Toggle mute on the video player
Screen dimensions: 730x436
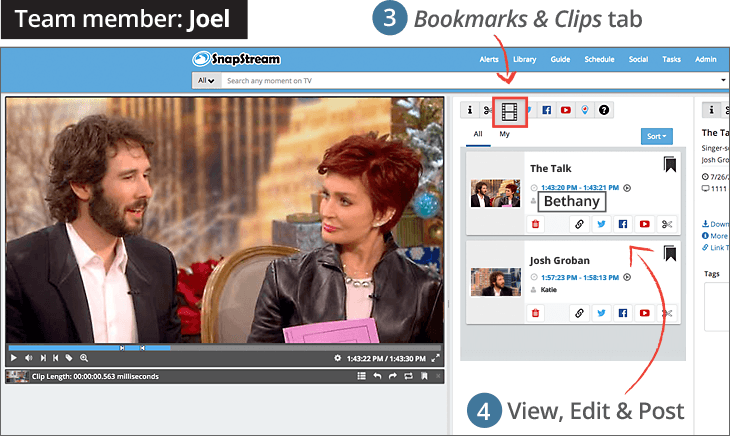28,358
